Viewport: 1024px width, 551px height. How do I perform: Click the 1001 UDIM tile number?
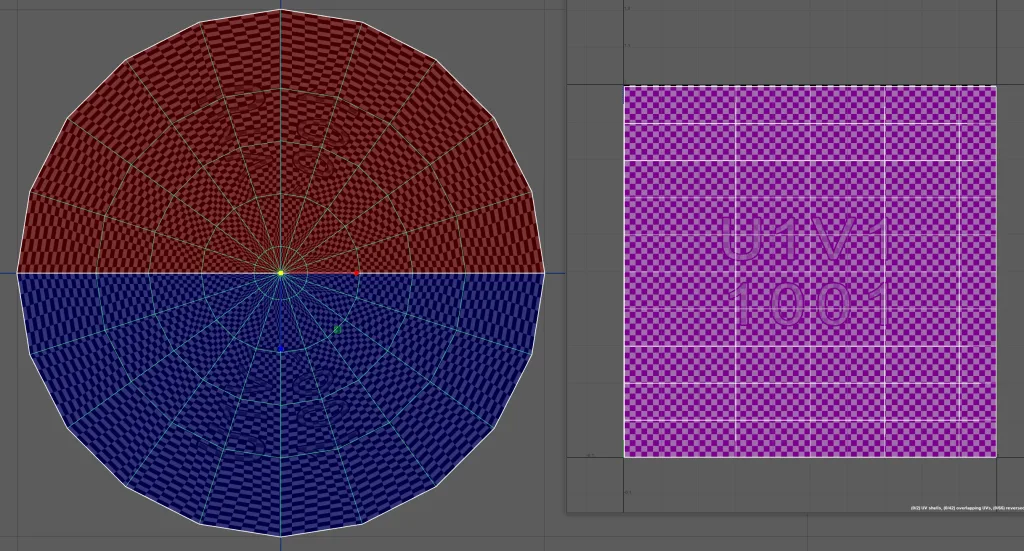click(808, 304)
